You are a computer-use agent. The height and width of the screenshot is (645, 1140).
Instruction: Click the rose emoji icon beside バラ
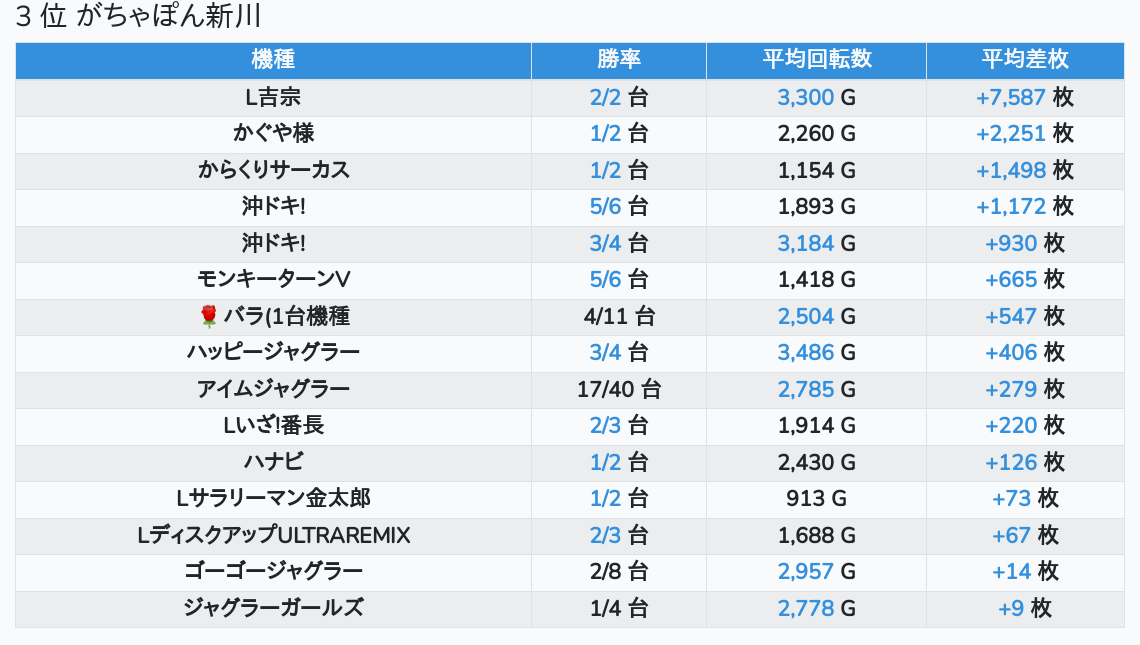click(209, 317)
